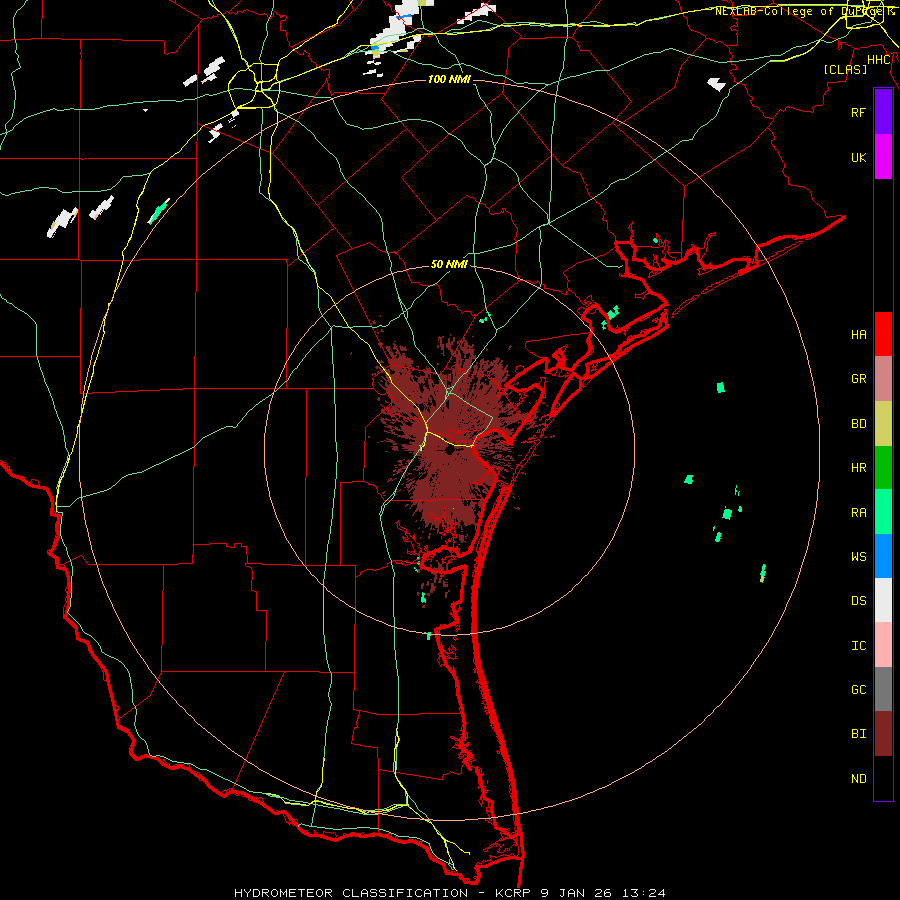The width and height of the screenshot is (900, 900).
Task: Click the RF purple legend color swatch
Action: tap(883, 112)
